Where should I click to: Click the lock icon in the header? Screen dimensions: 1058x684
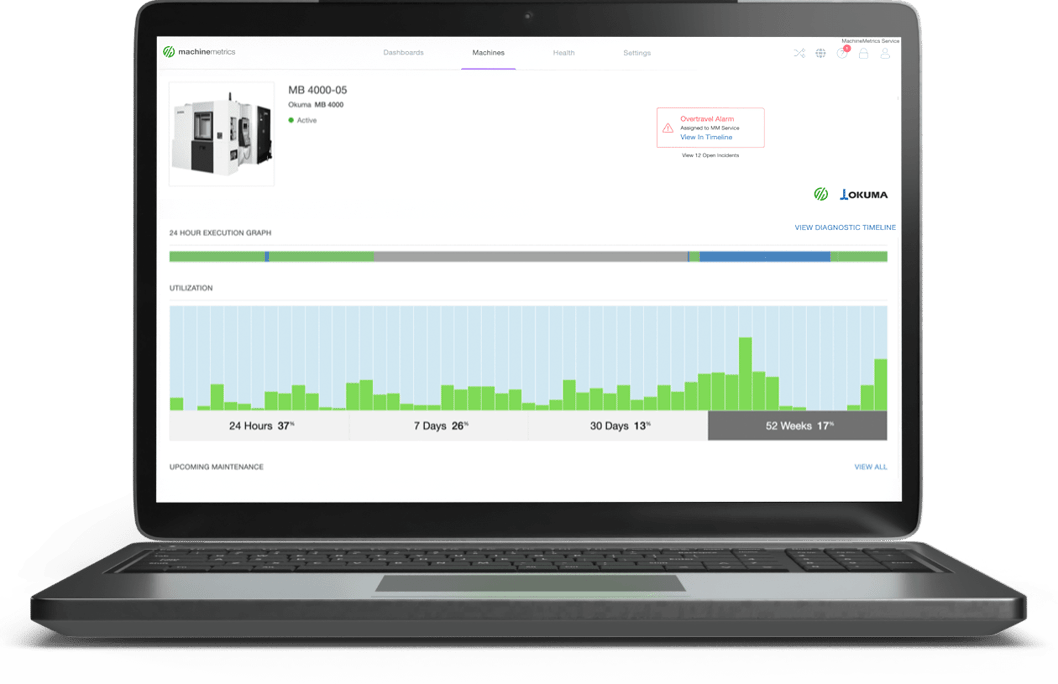[x=863, y=53]
